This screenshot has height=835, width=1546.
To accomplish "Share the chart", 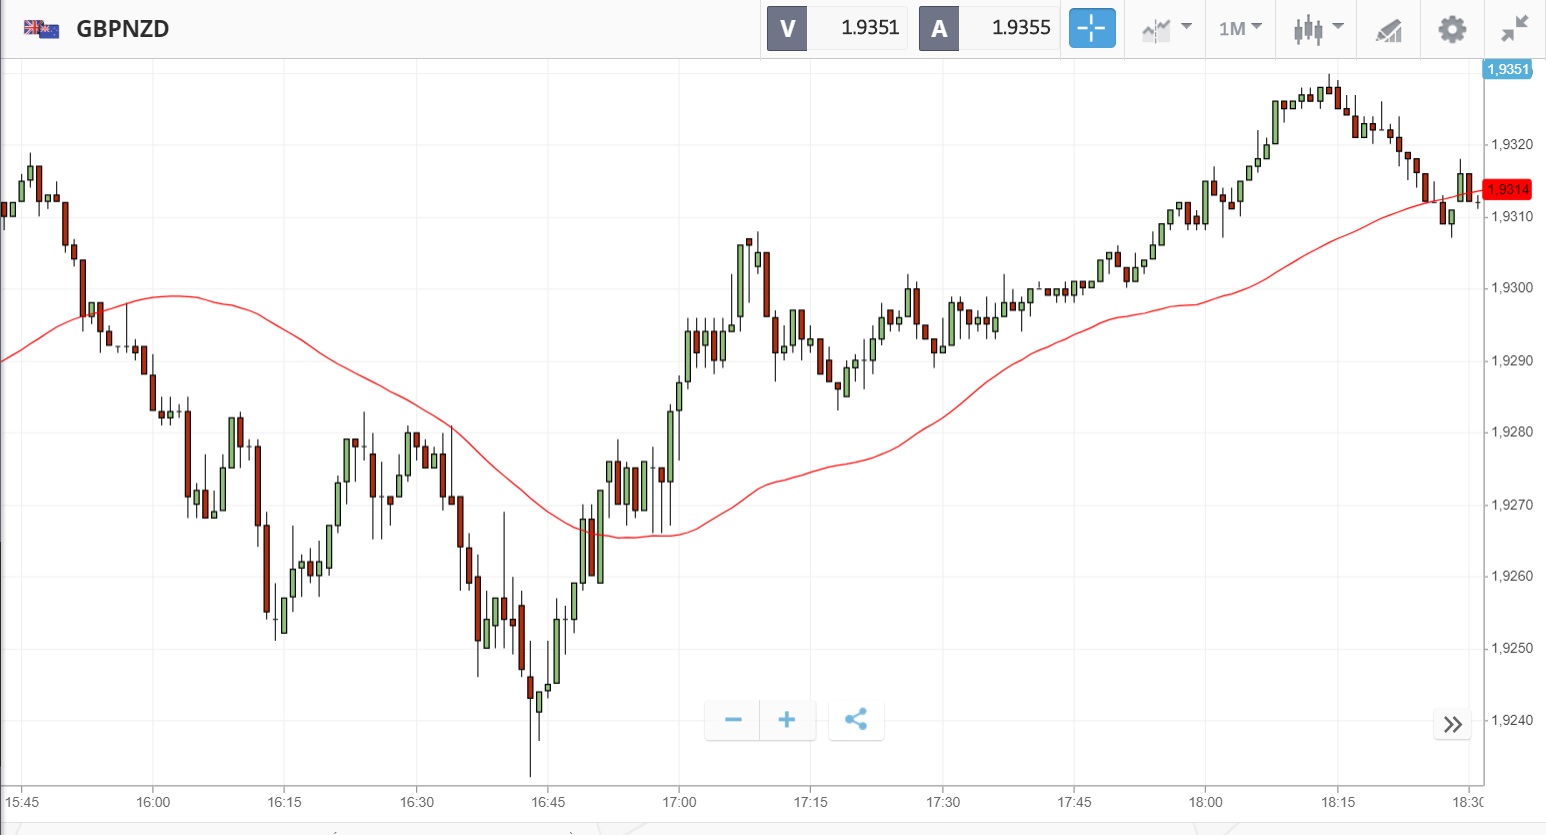I will coord(856,720).
